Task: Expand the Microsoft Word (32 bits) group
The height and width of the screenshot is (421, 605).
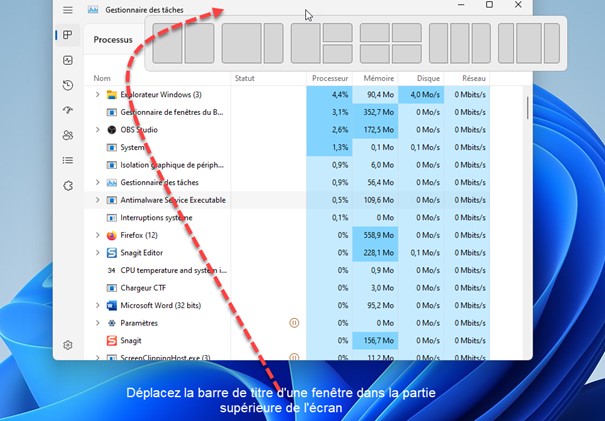Action: coord(98,305)
